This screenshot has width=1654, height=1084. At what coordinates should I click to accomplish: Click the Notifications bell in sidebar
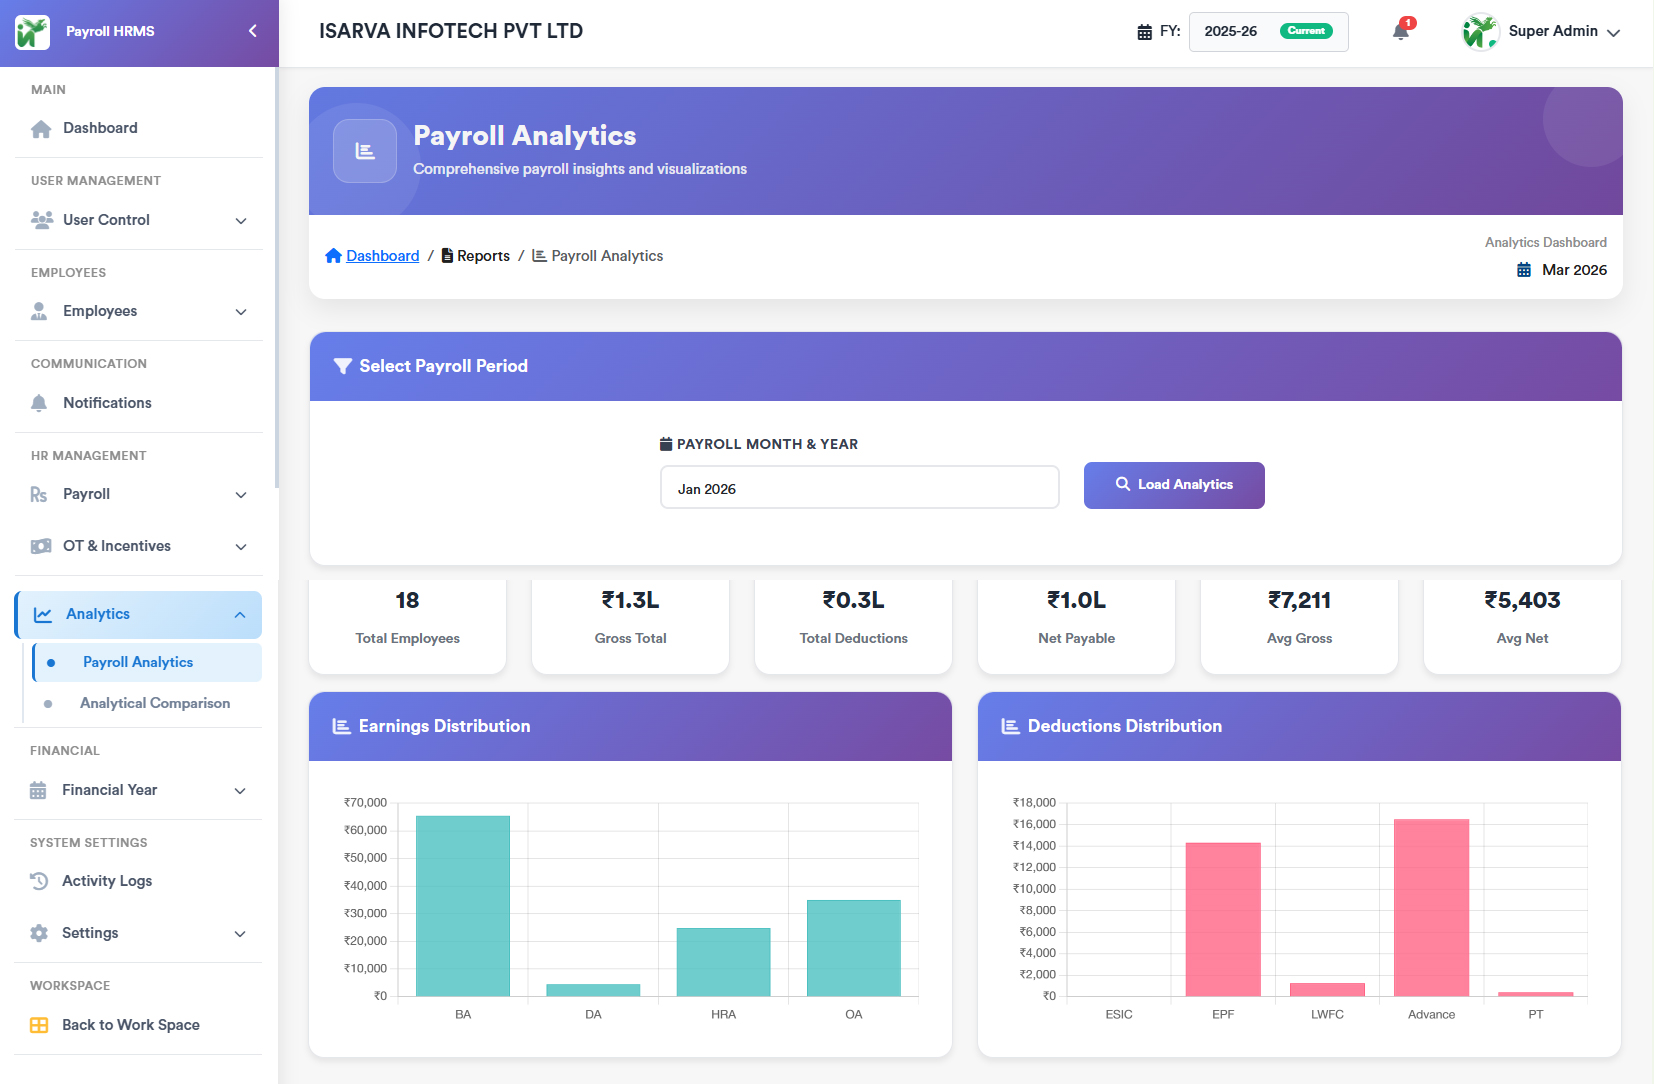39,403
